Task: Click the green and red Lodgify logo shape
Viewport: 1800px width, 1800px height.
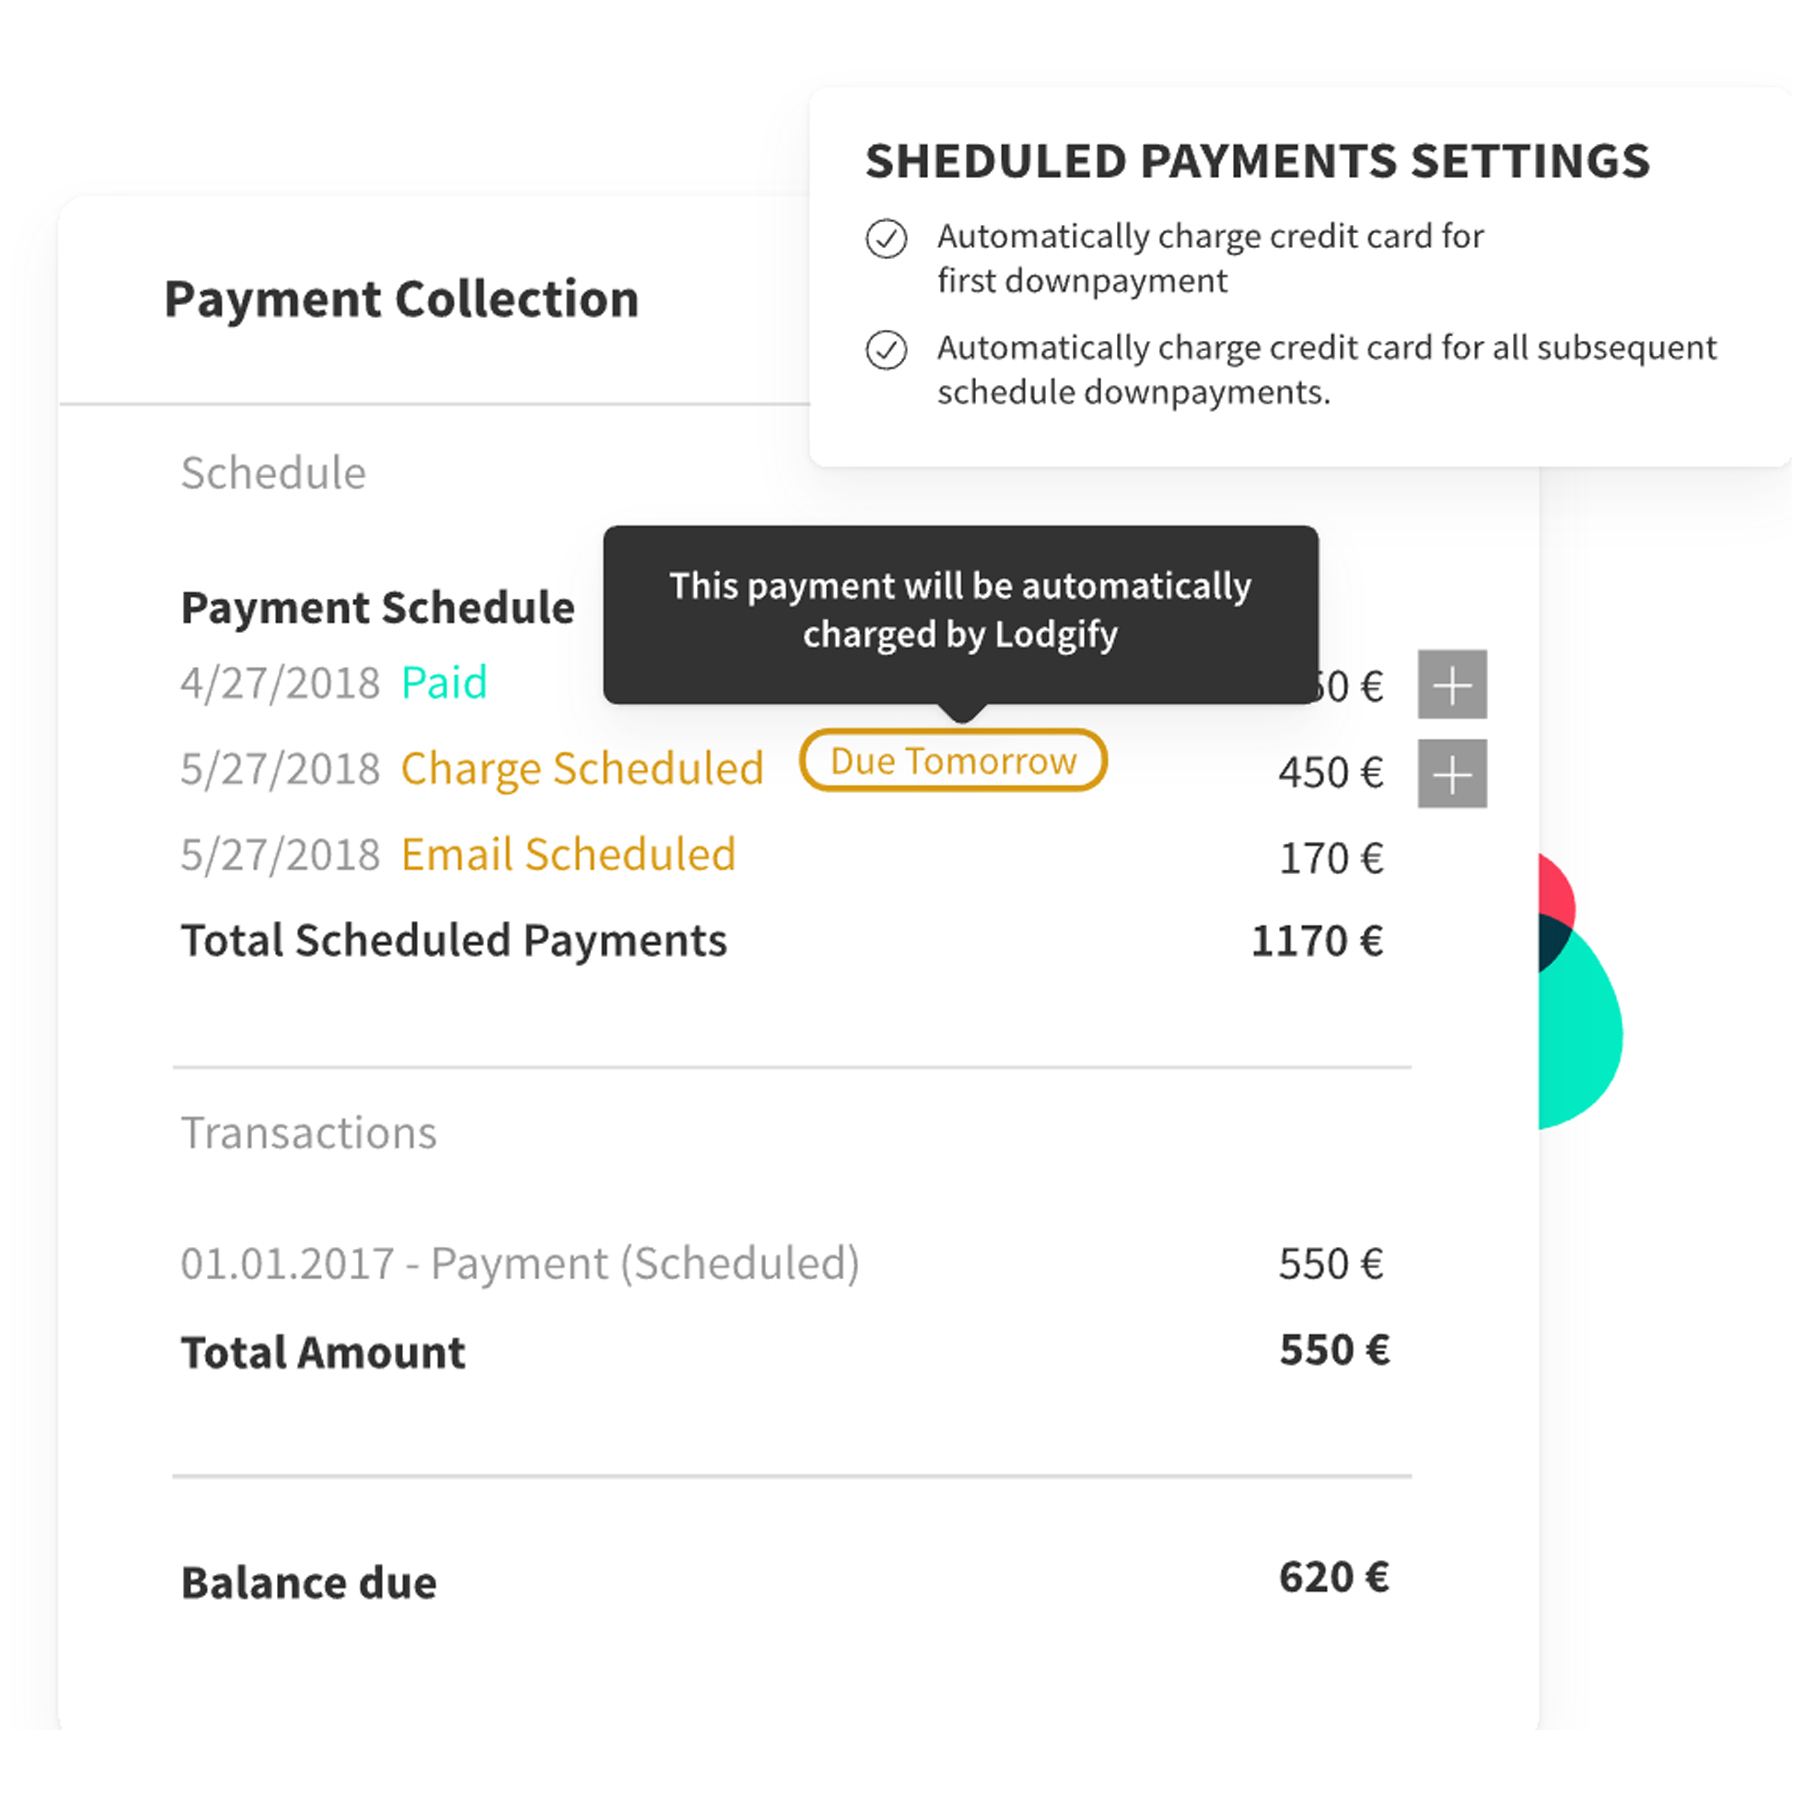Action: 1580,991
